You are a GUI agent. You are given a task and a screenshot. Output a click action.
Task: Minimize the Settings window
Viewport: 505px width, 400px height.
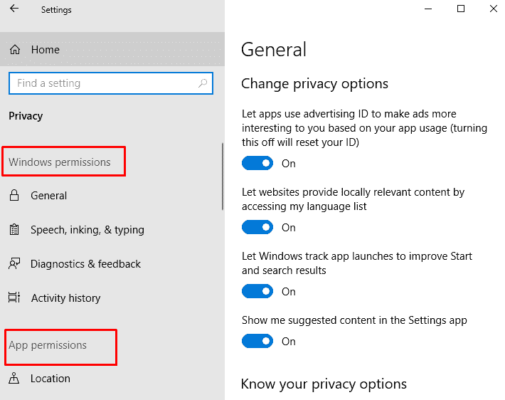428,9
